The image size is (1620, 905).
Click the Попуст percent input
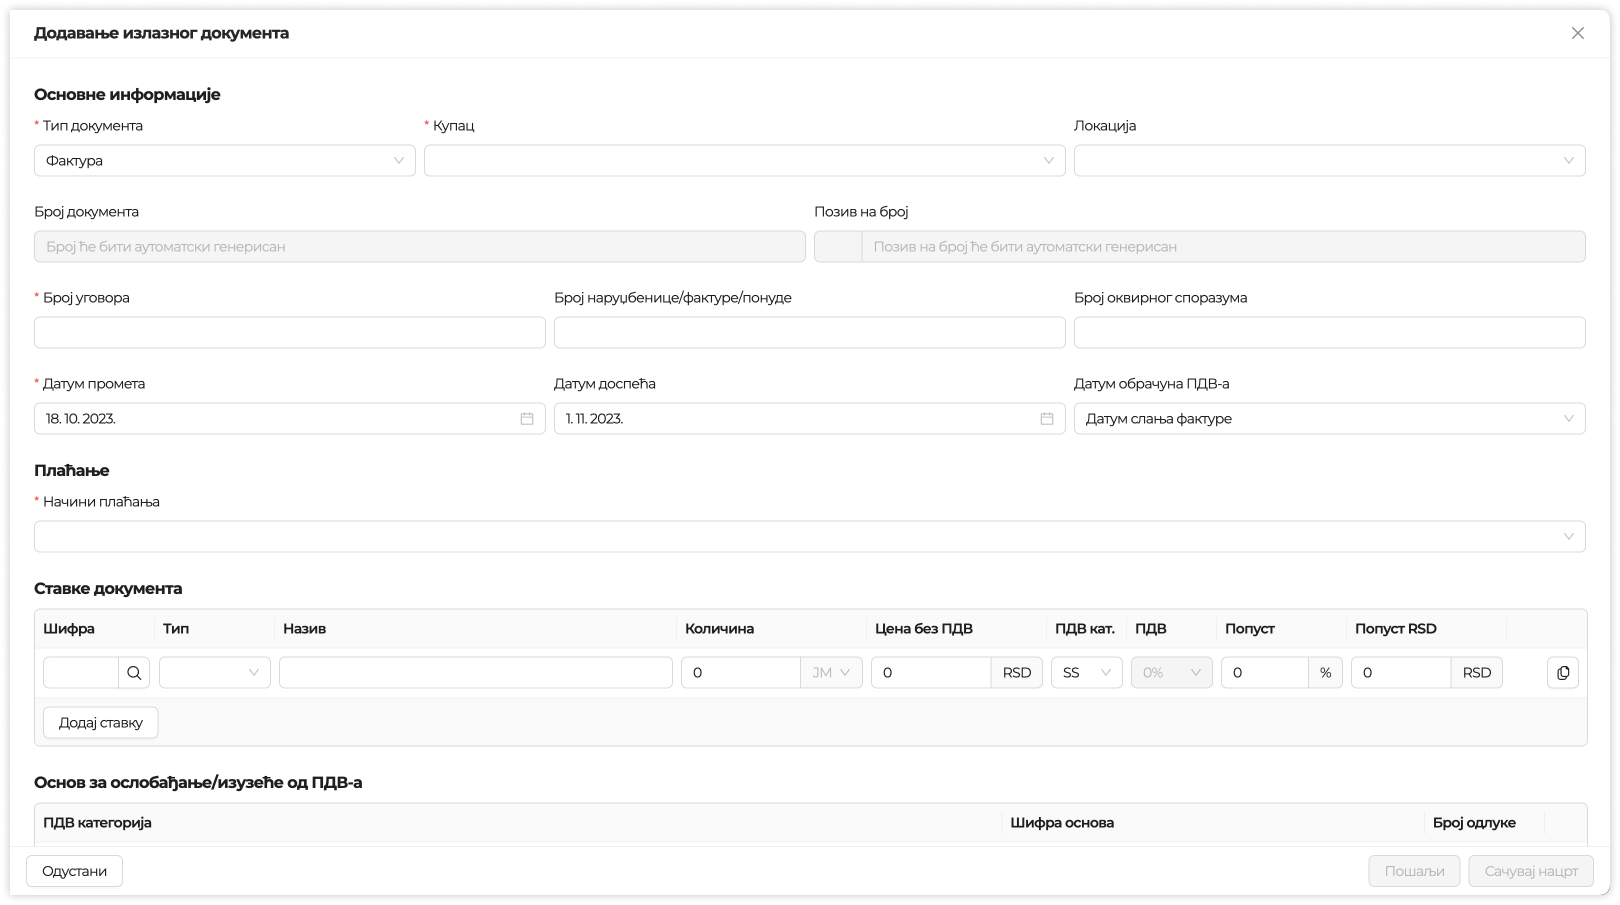pyautogui.click(x=1265, y=673)
